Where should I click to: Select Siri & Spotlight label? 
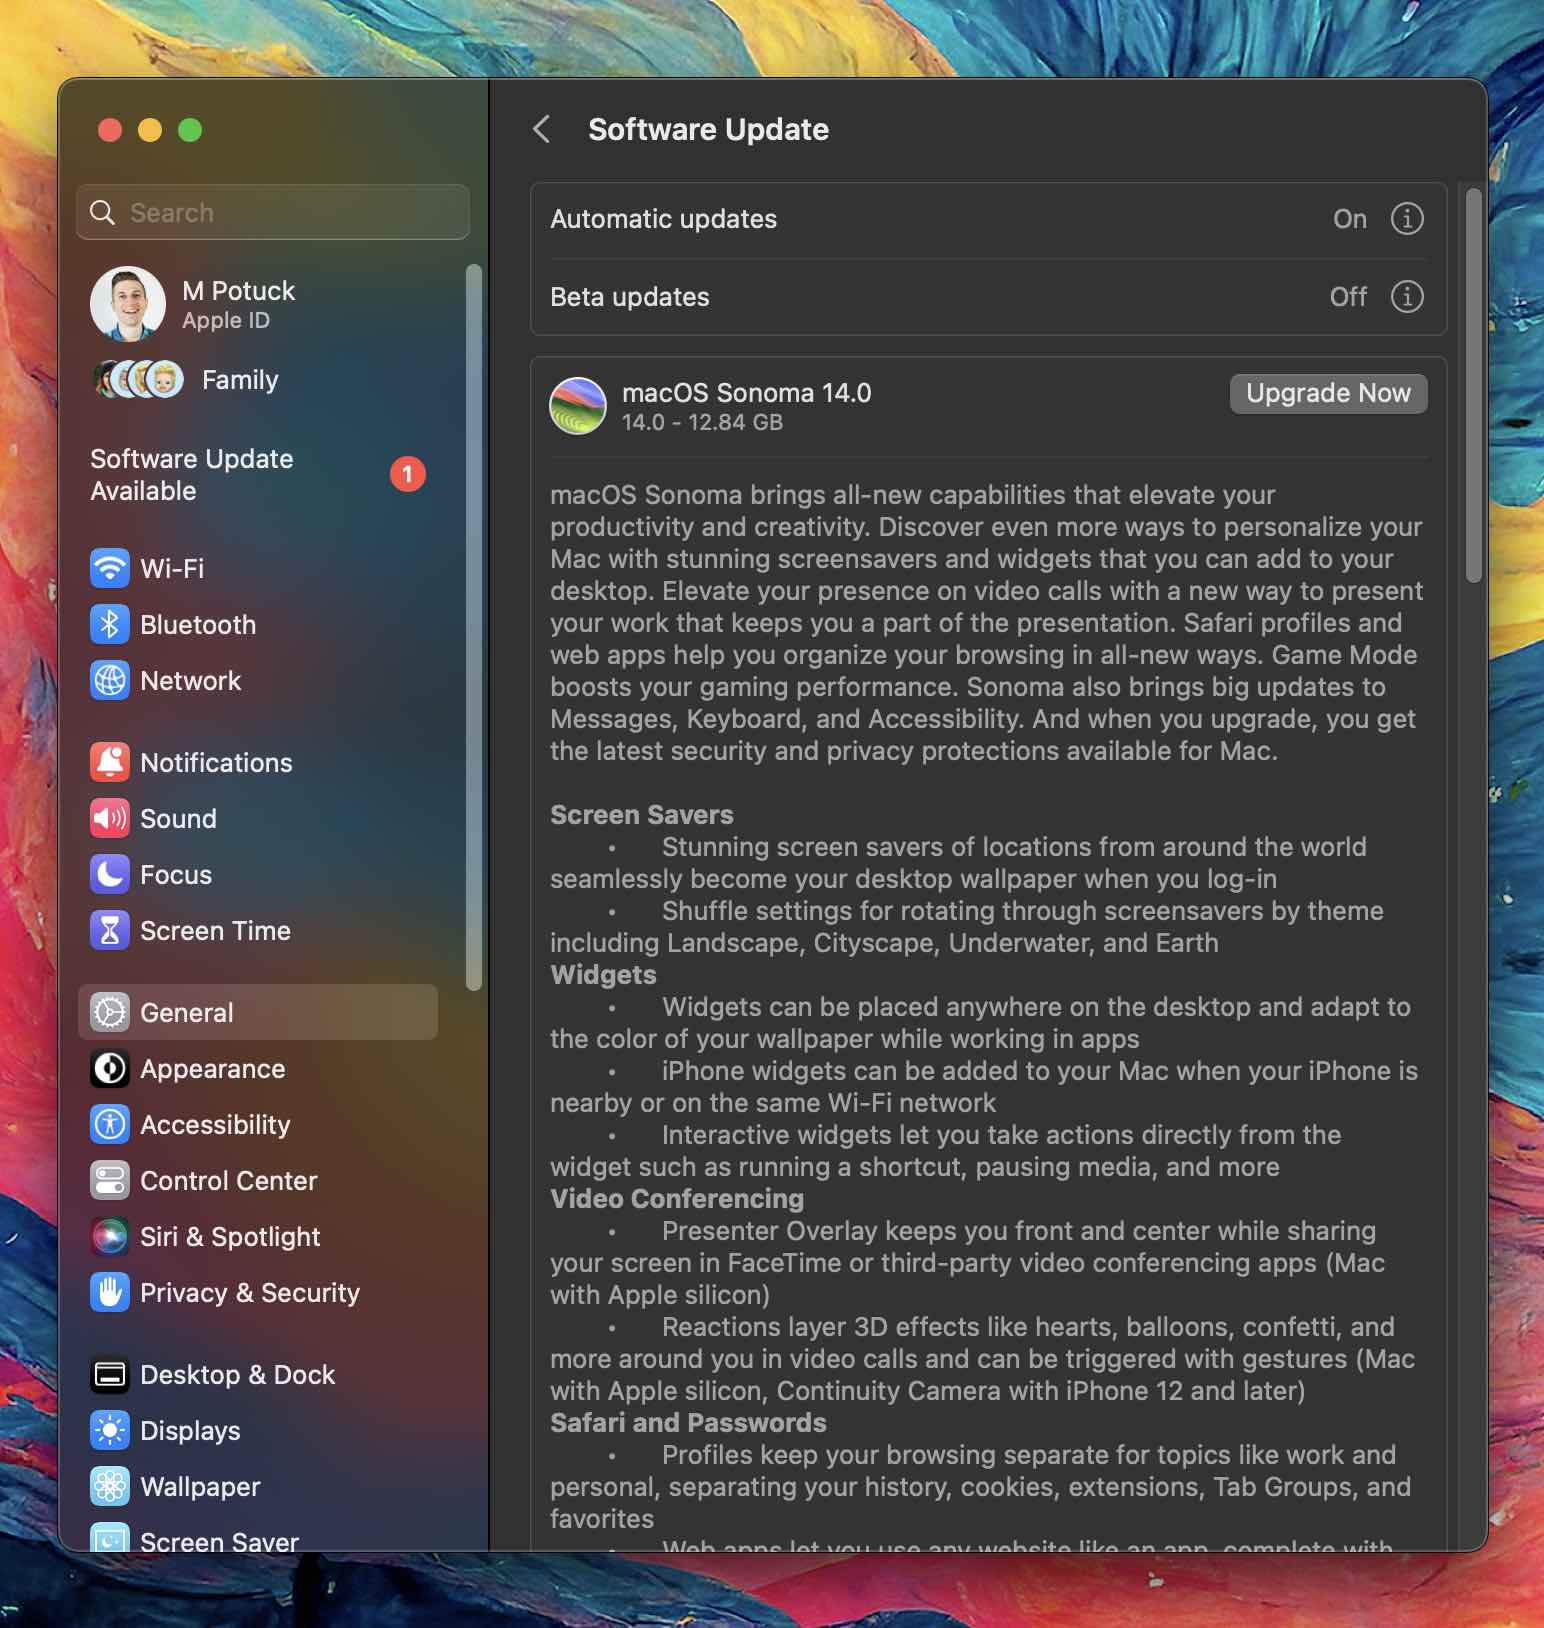(230, 1236)
